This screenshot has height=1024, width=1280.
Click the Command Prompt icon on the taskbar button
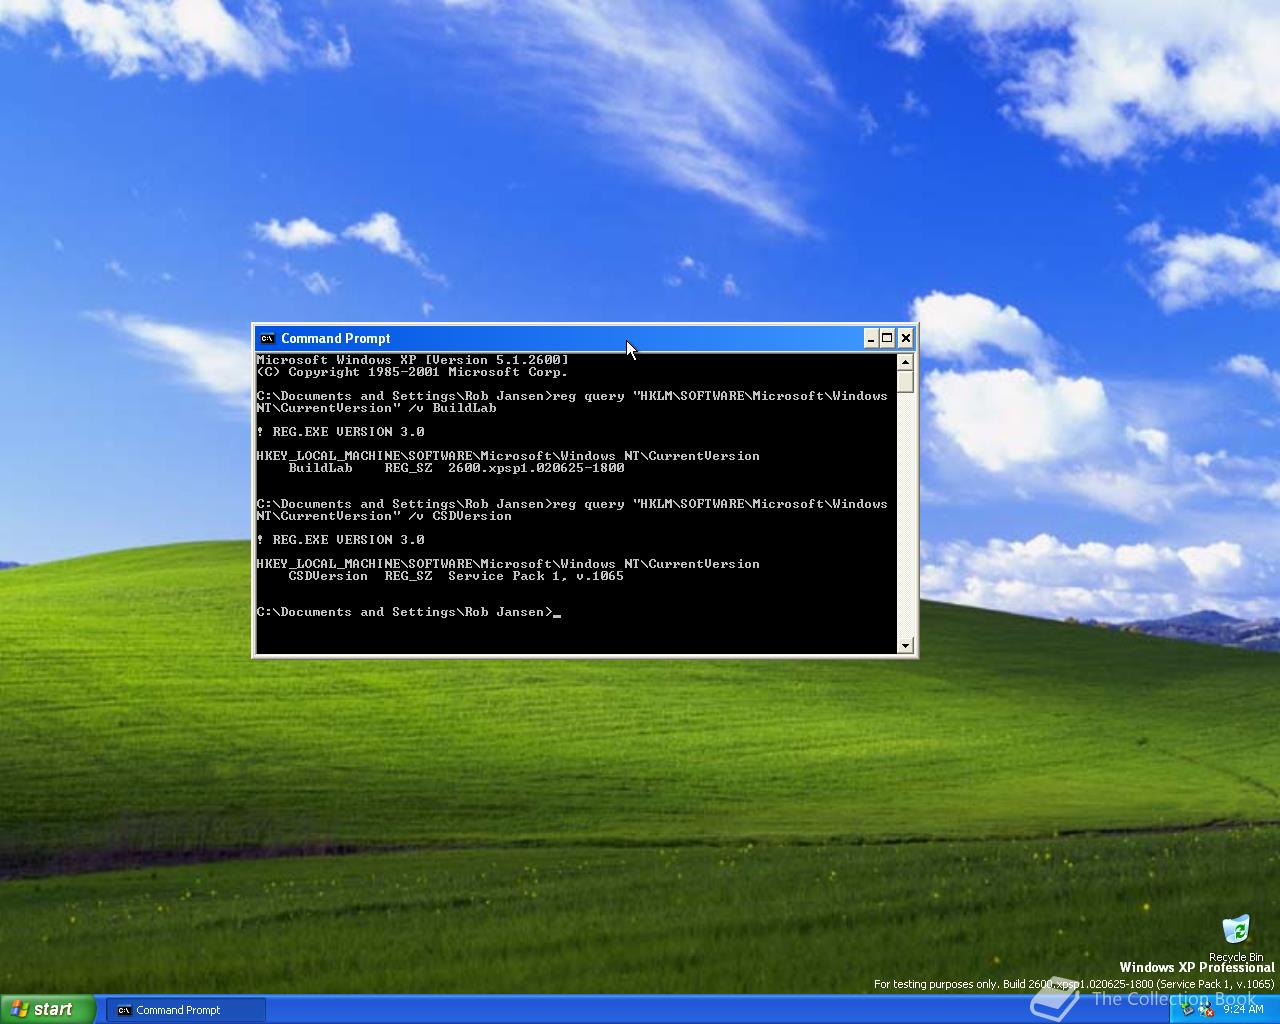[126, 1010]
